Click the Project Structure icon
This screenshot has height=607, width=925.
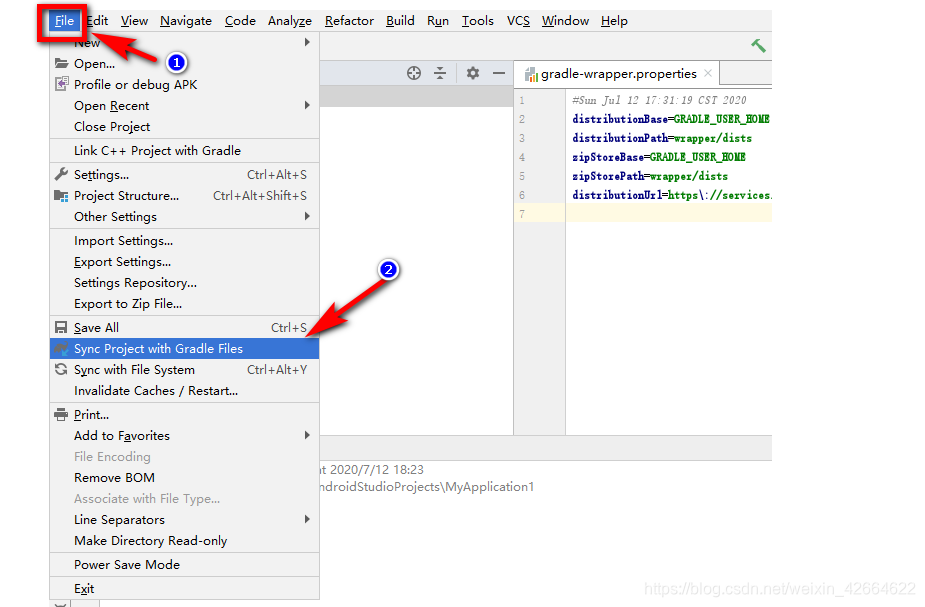pos(61,195)
